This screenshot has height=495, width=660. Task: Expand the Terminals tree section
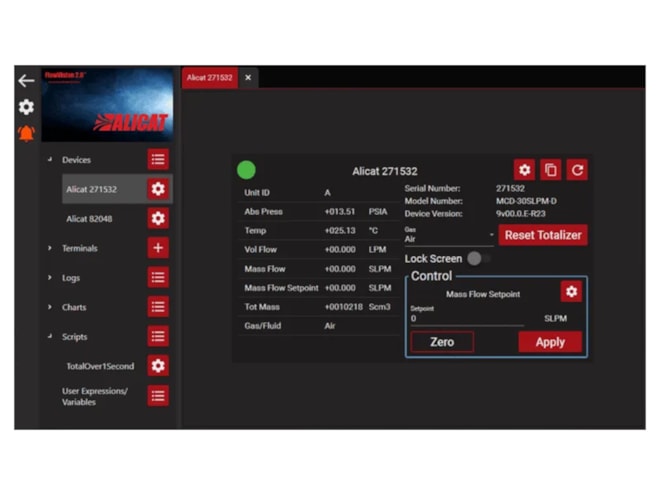point(49,248)
